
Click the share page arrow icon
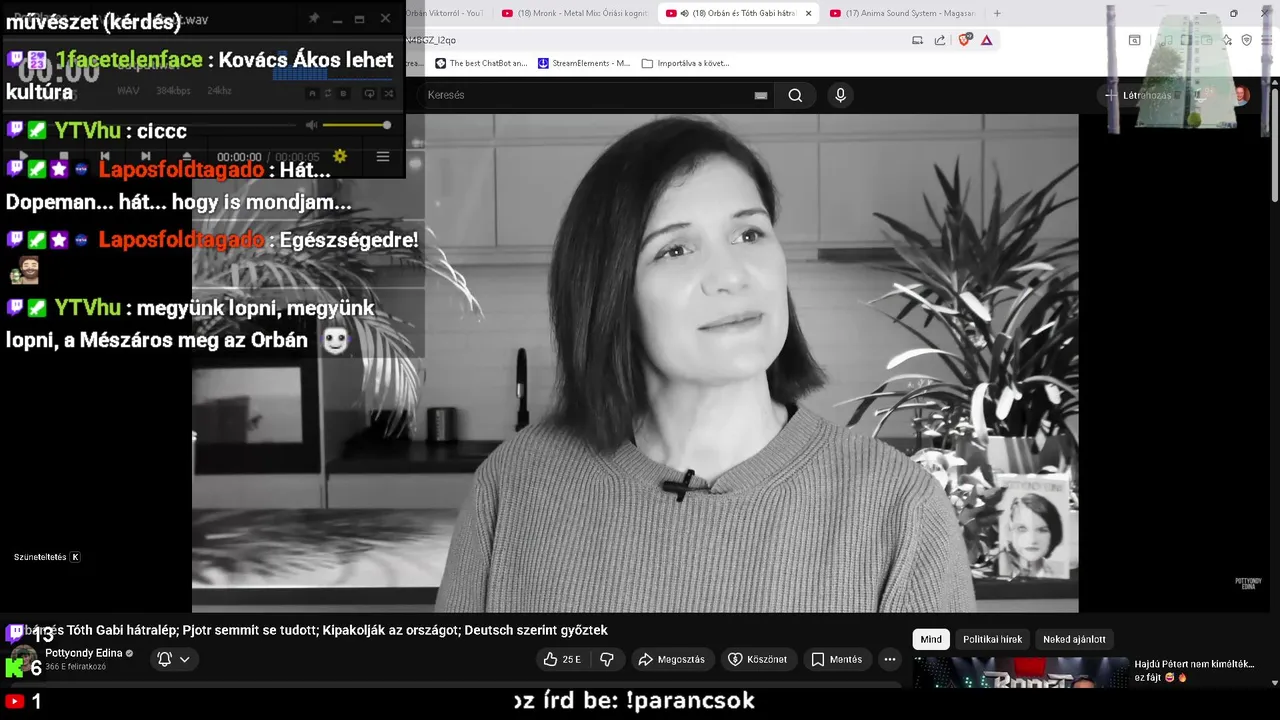(940, 40)
